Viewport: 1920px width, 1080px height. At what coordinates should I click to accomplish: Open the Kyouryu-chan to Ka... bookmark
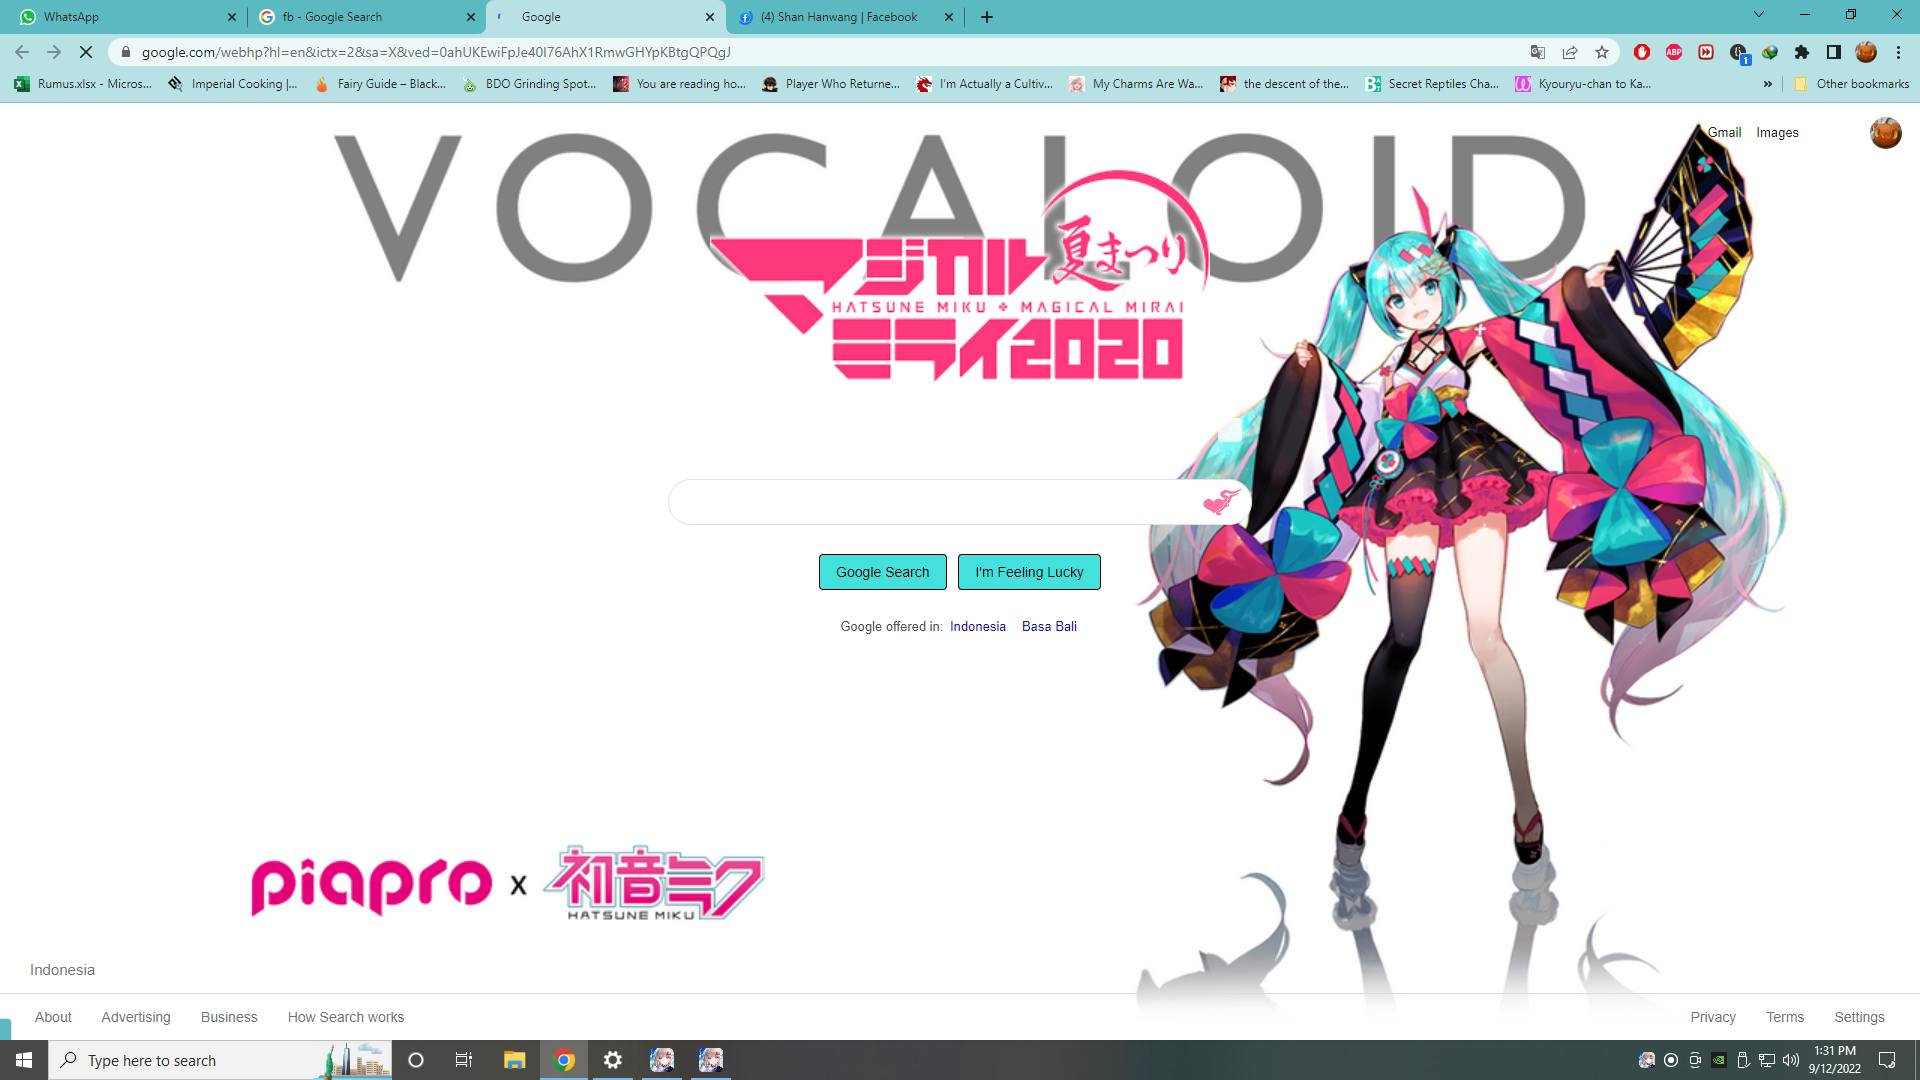click(x=1583, y=84)
